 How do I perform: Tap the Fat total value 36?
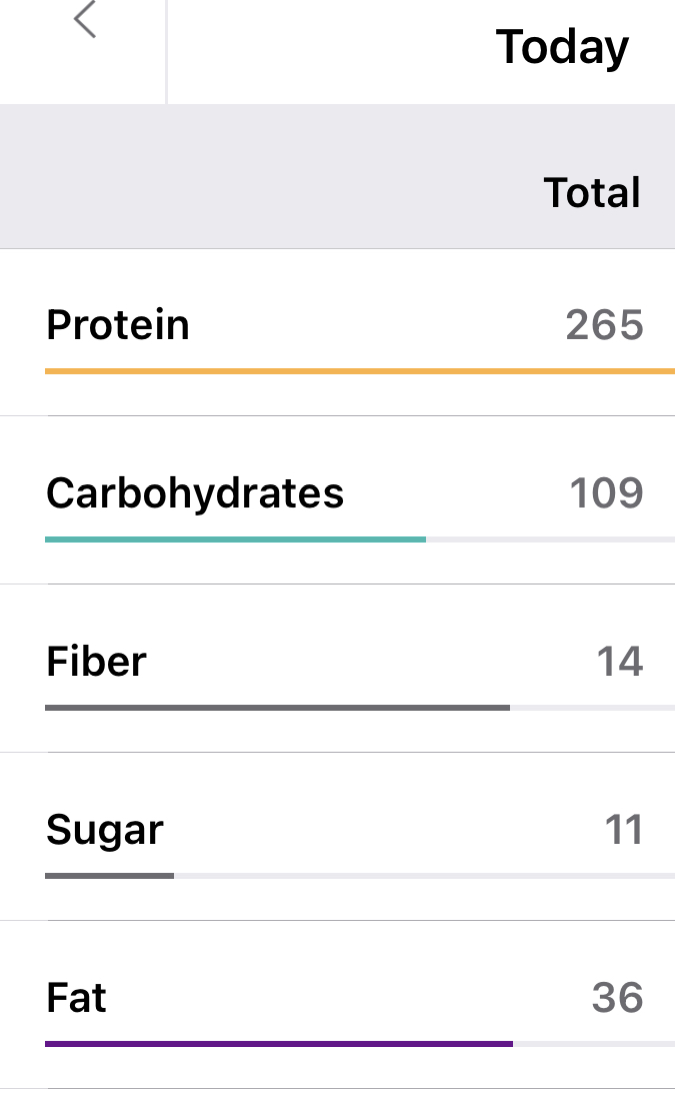coord(617,998)
